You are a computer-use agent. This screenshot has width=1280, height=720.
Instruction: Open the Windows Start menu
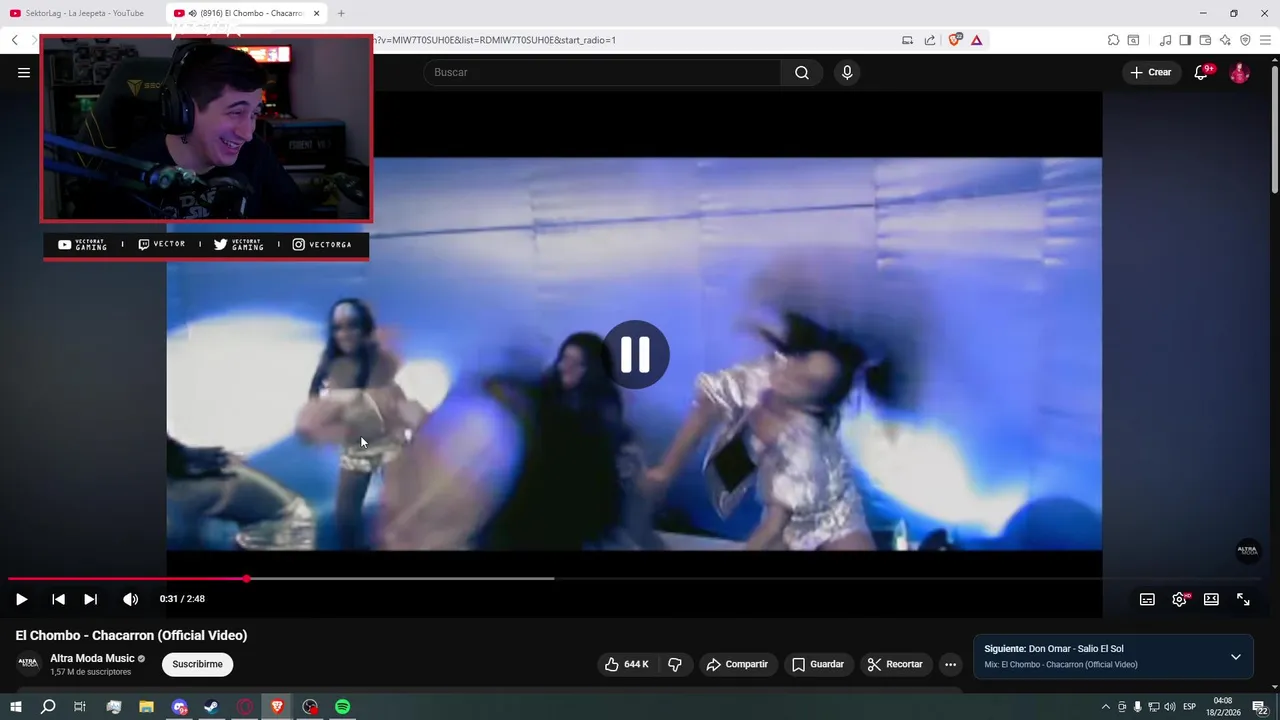click(x=15, y=707)
